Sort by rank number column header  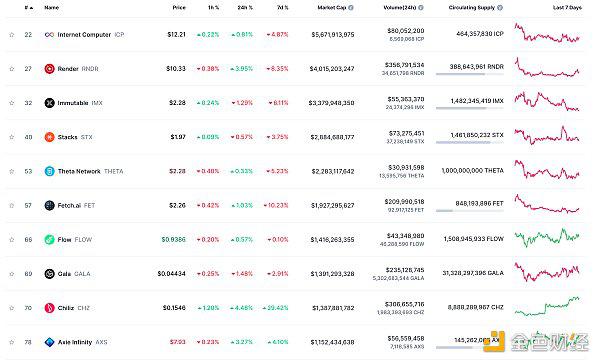28,8
